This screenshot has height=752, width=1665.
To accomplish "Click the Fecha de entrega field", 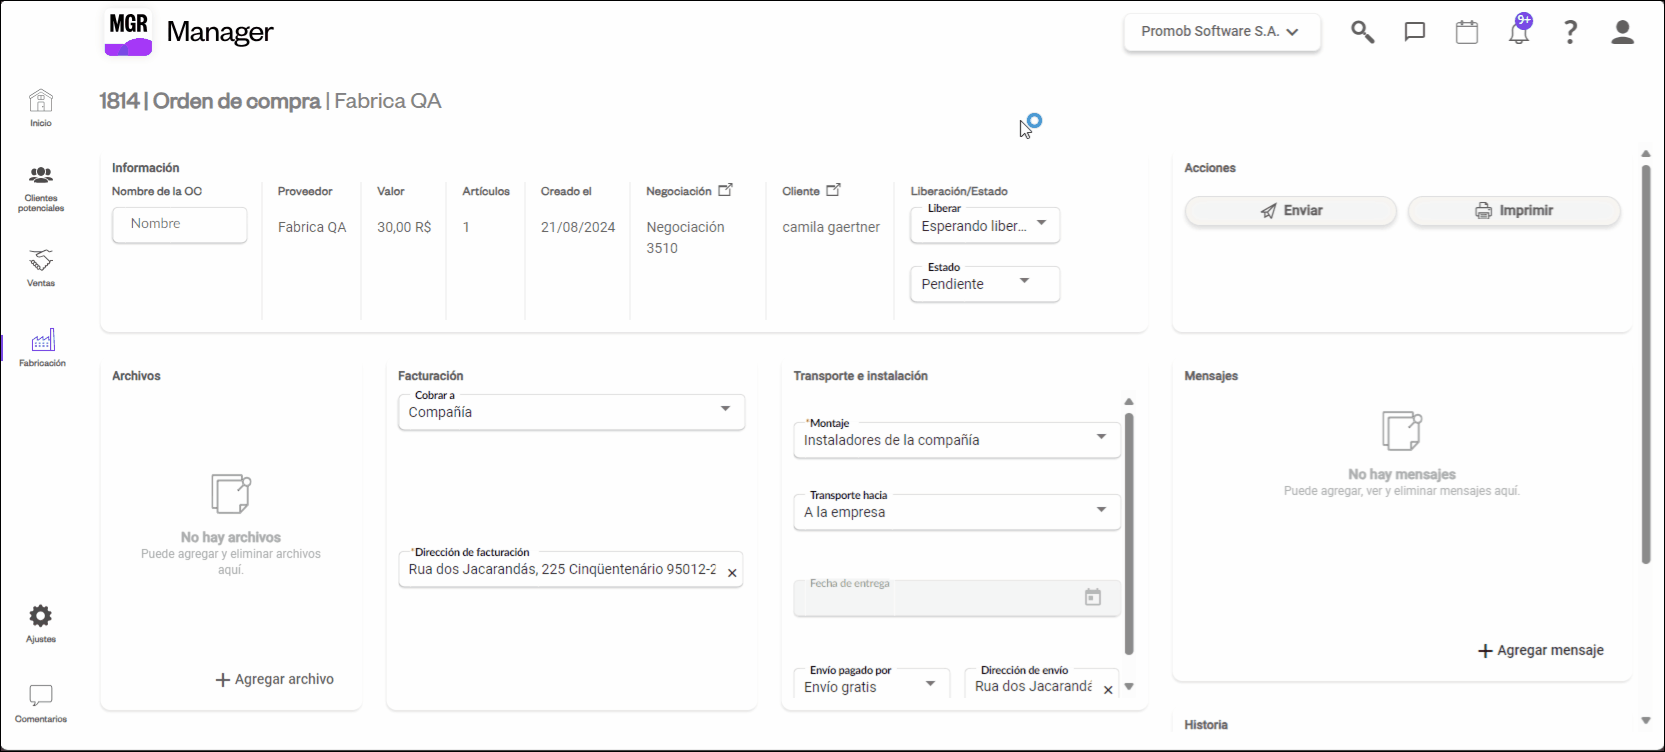I will pyautogui.click(x=957, y=597).
